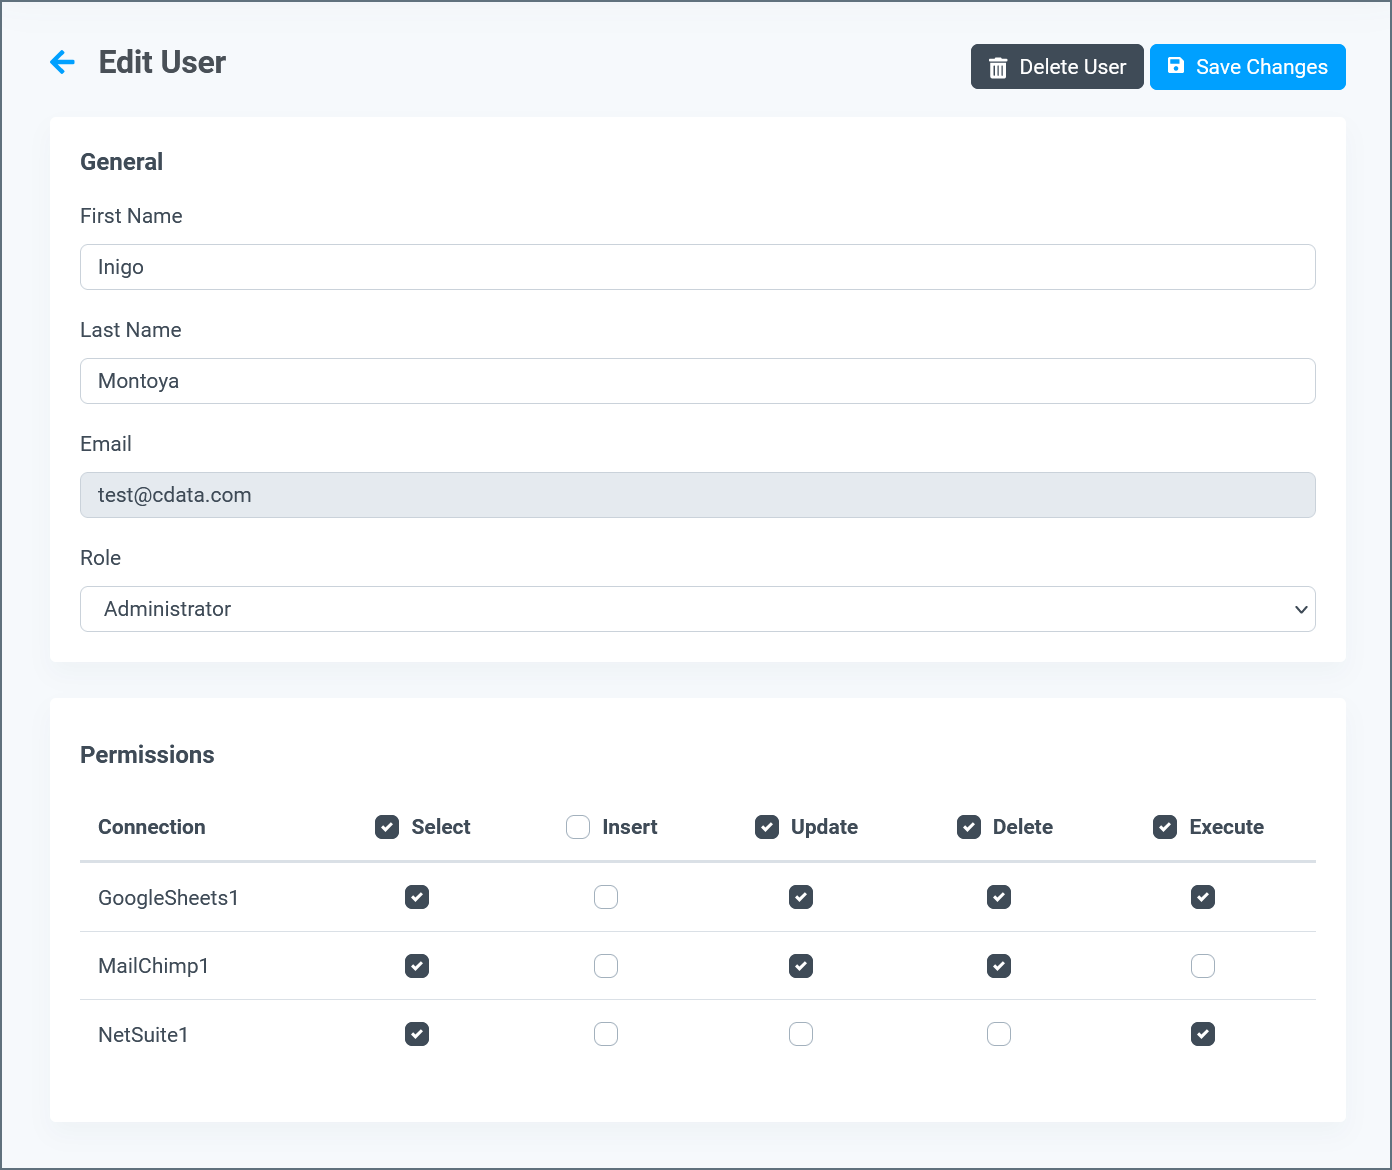Check Insert for MailChimp1
The height and width of the screenshot is (1170, 1392).
606,966
